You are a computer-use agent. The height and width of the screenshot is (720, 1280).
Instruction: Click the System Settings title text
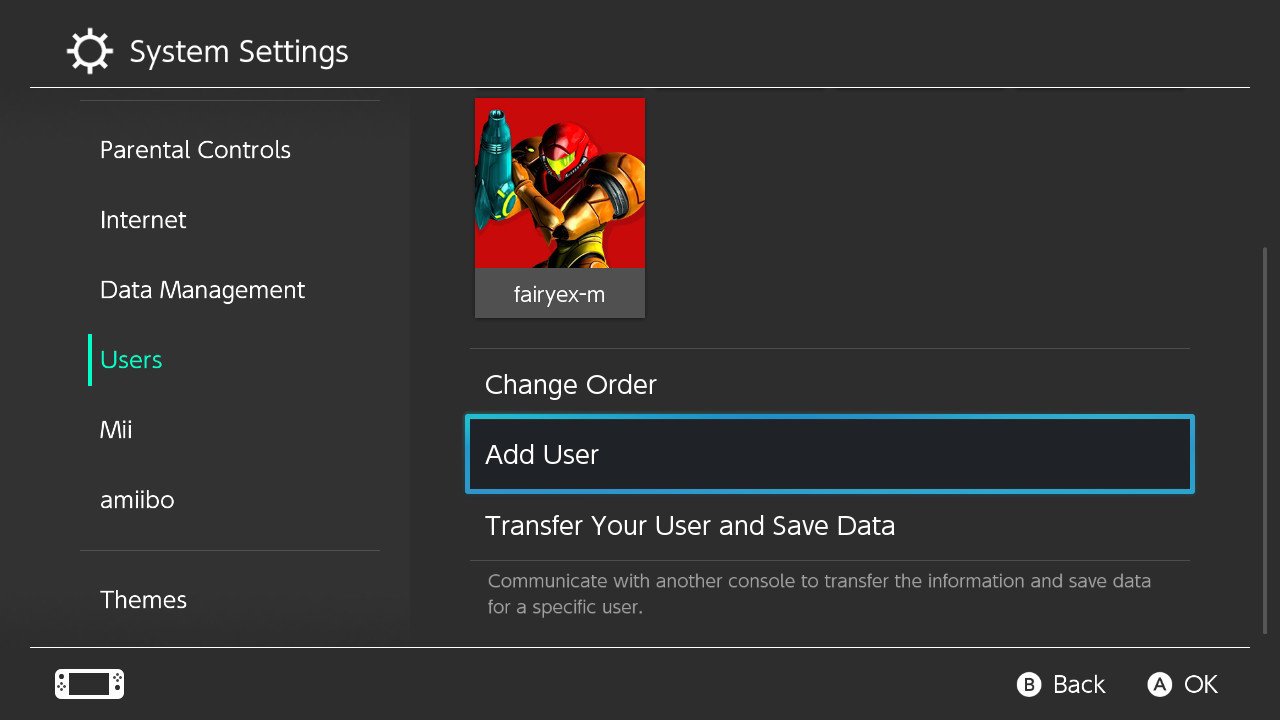(239, 52)
